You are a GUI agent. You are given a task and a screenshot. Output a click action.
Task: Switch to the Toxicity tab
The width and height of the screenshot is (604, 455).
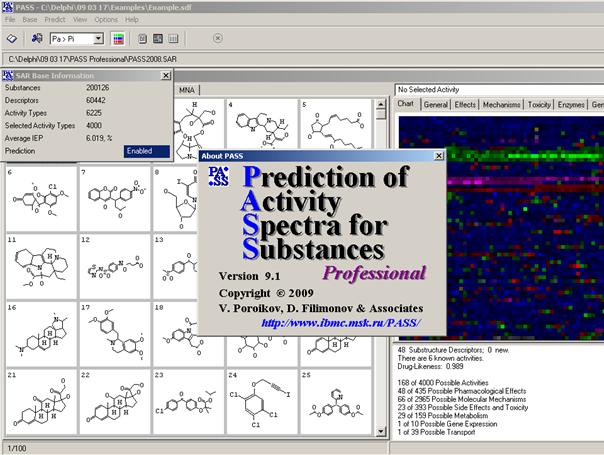pos(539,104)
